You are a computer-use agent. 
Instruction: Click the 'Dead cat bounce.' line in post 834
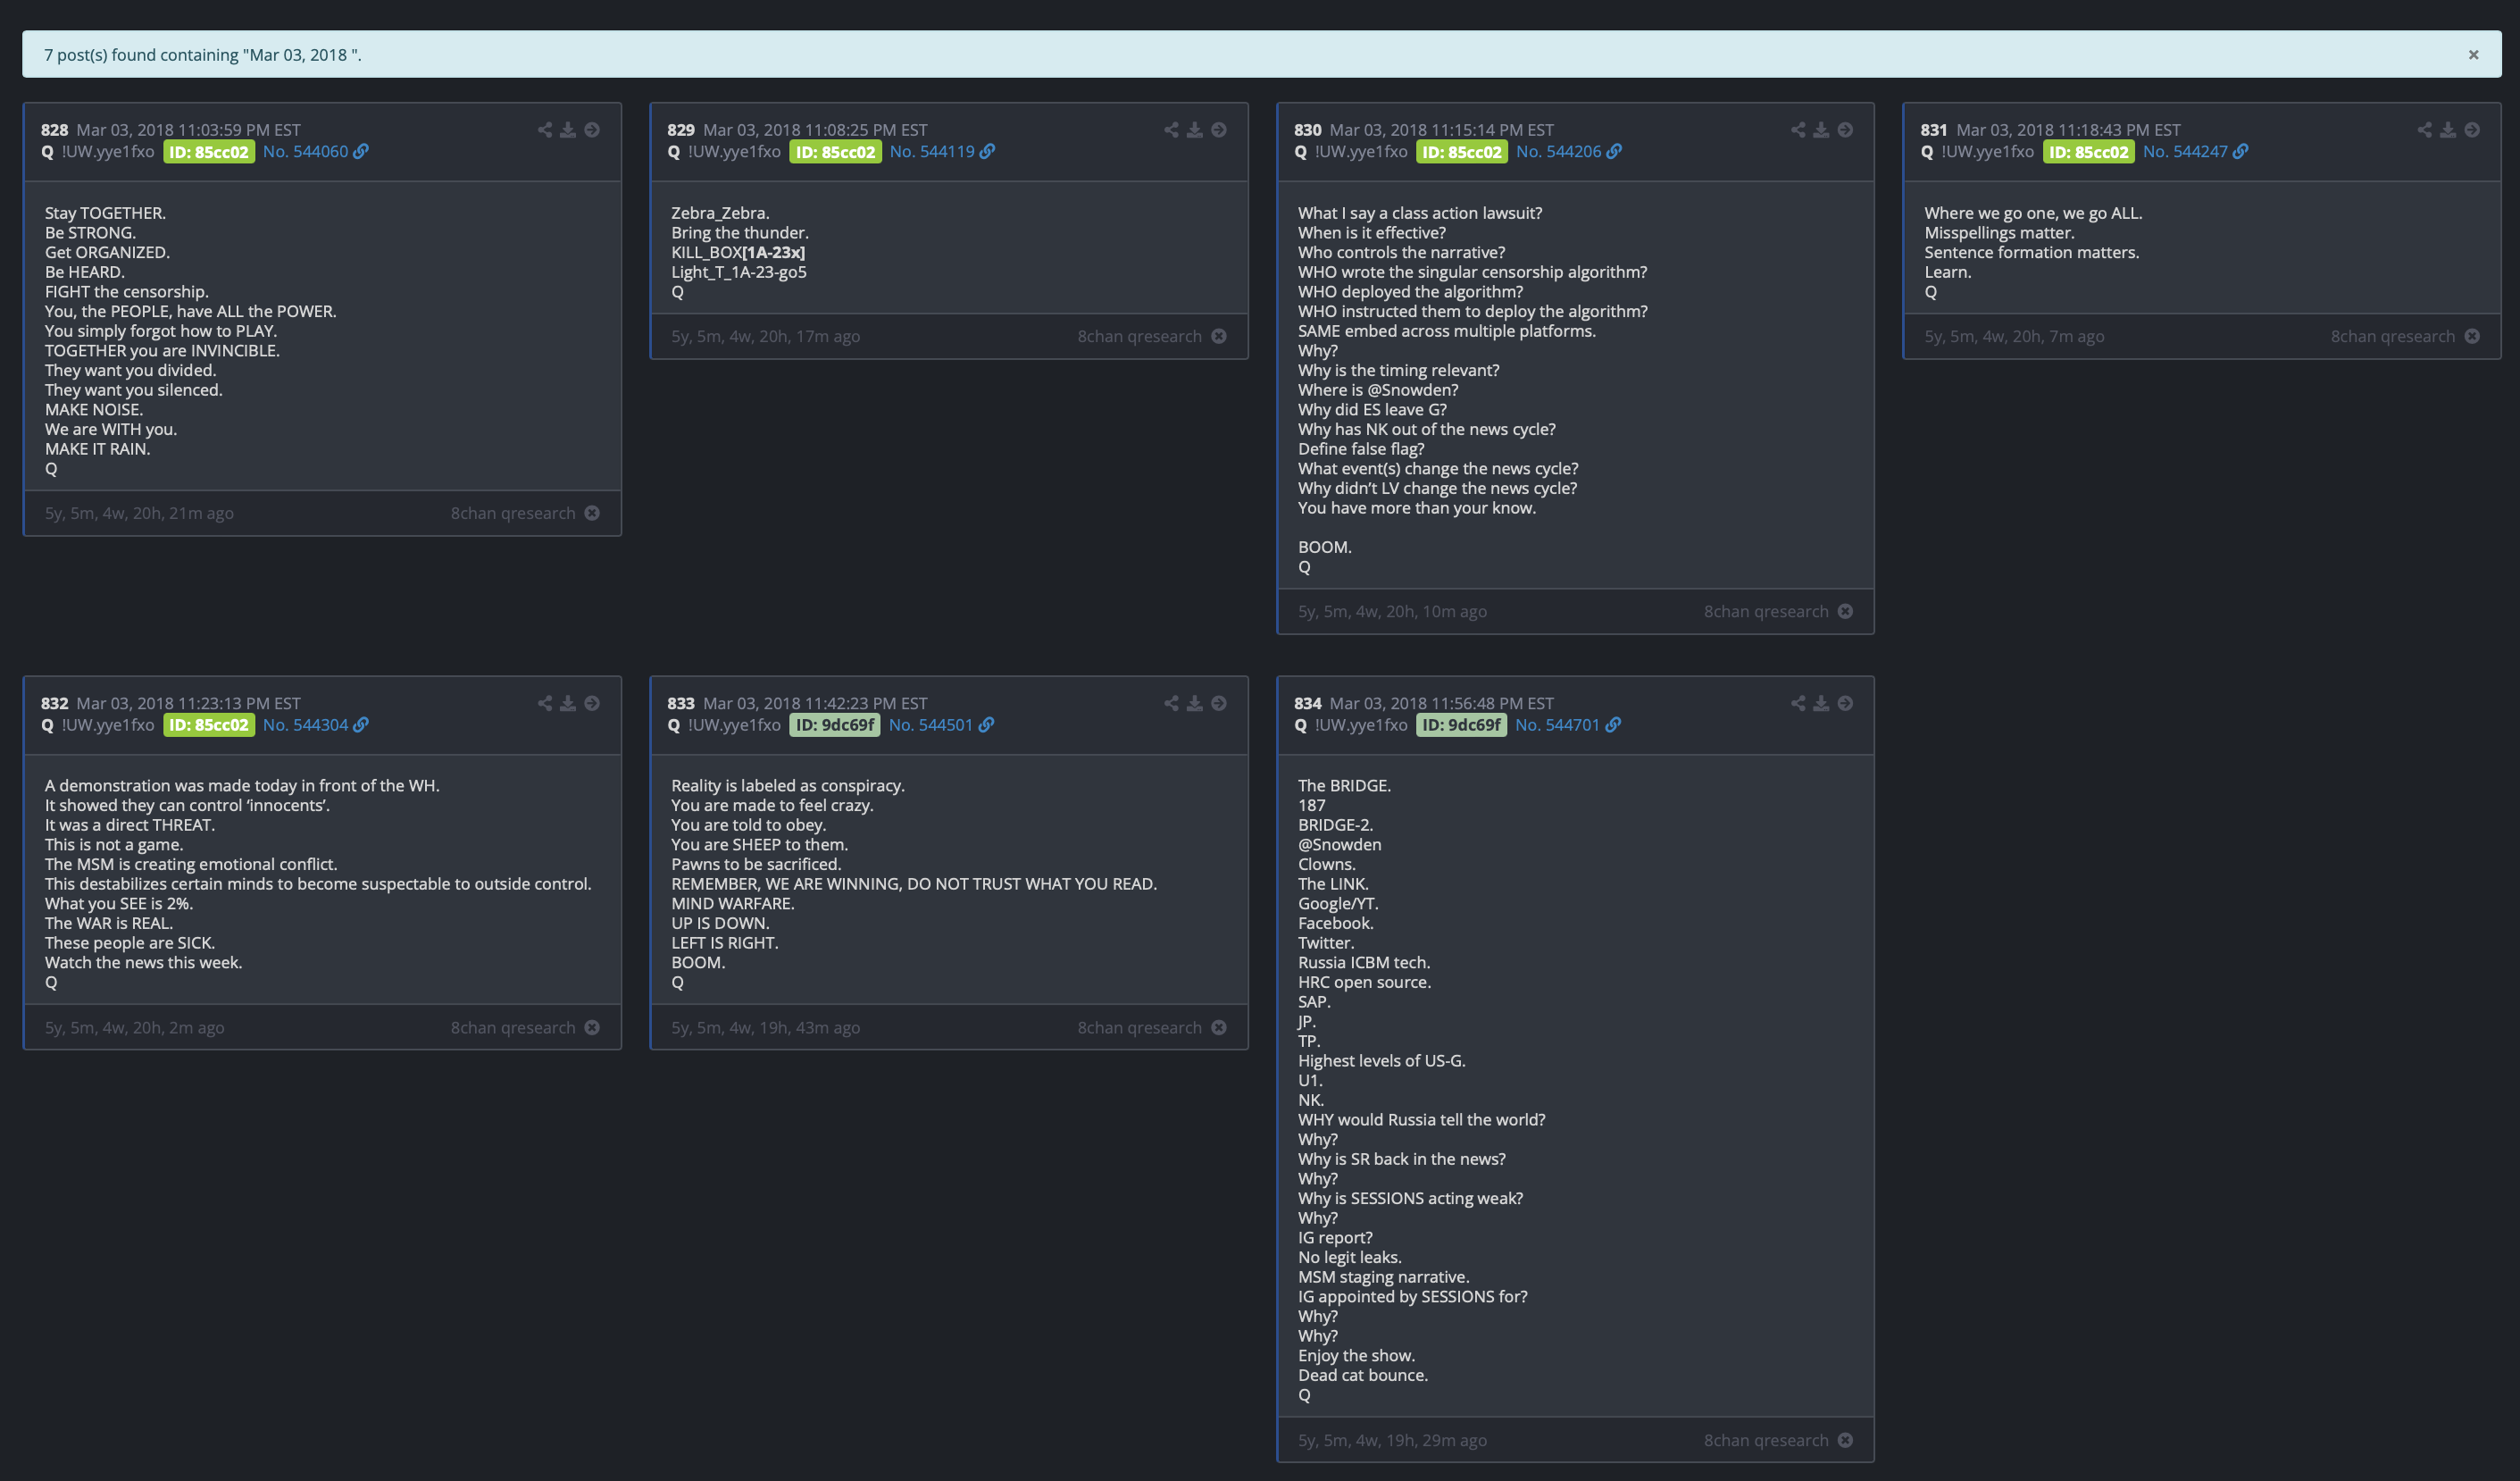click(1363, 1375)
